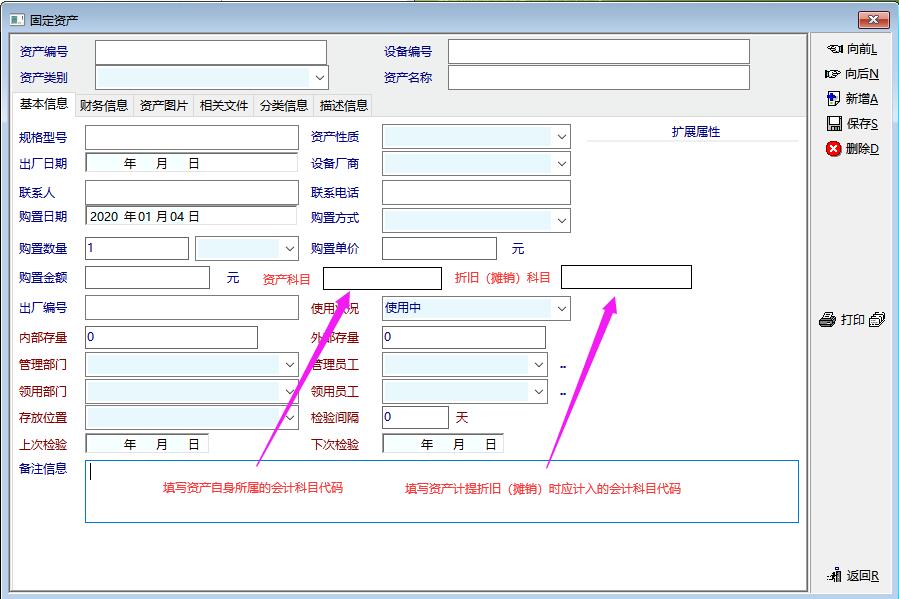Switch to the 财务信息 tab

[104, 105]
